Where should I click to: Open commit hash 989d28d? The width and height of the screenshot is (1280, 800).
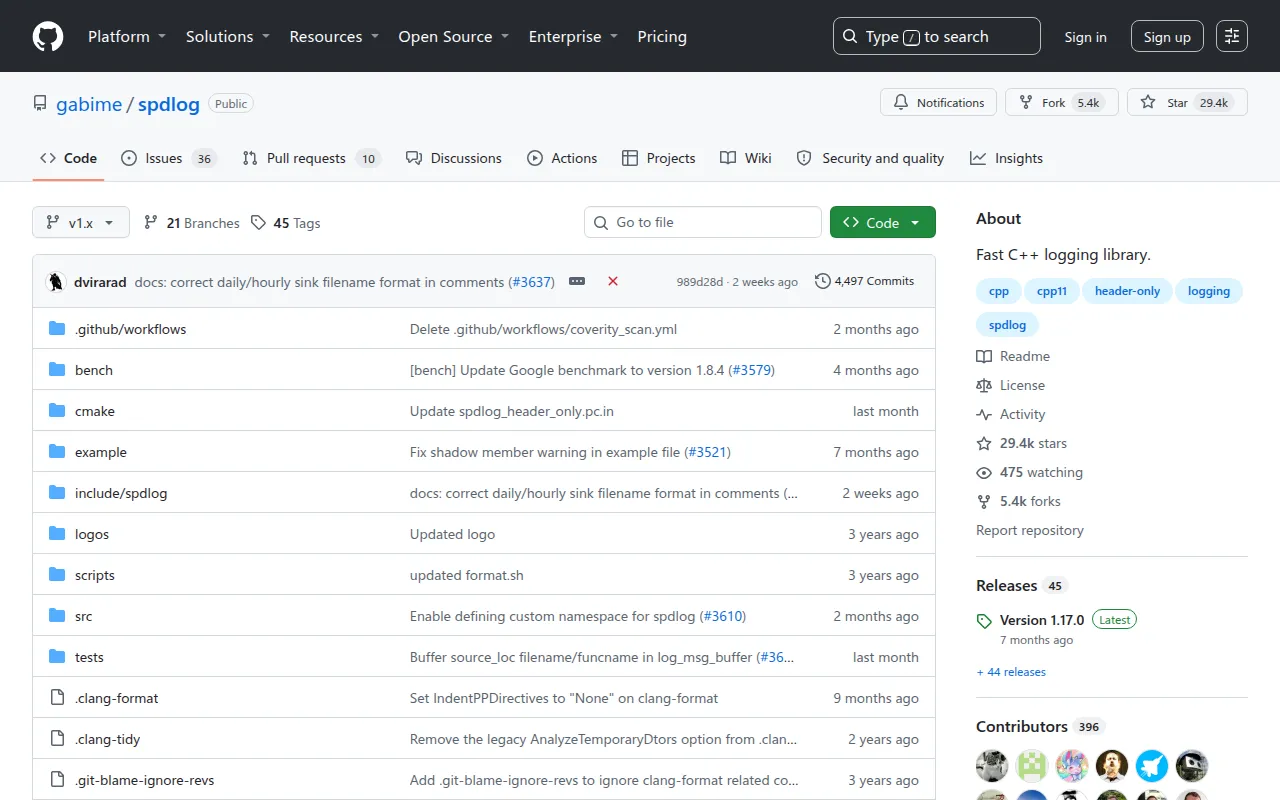[x=700, y=282]
